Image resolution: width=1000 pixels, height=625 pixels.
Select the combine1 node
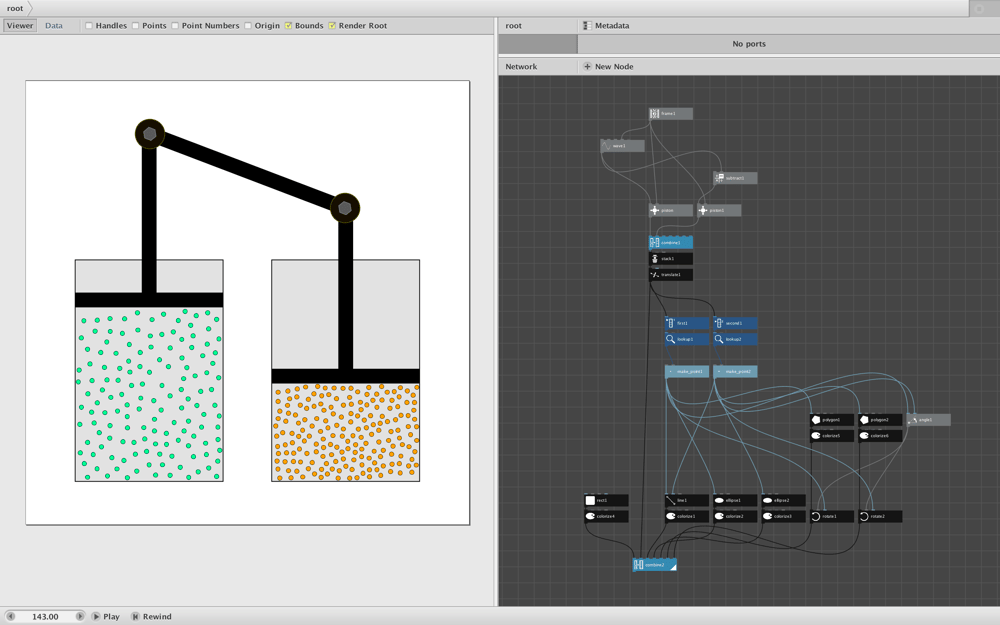(x=670, y=242)
